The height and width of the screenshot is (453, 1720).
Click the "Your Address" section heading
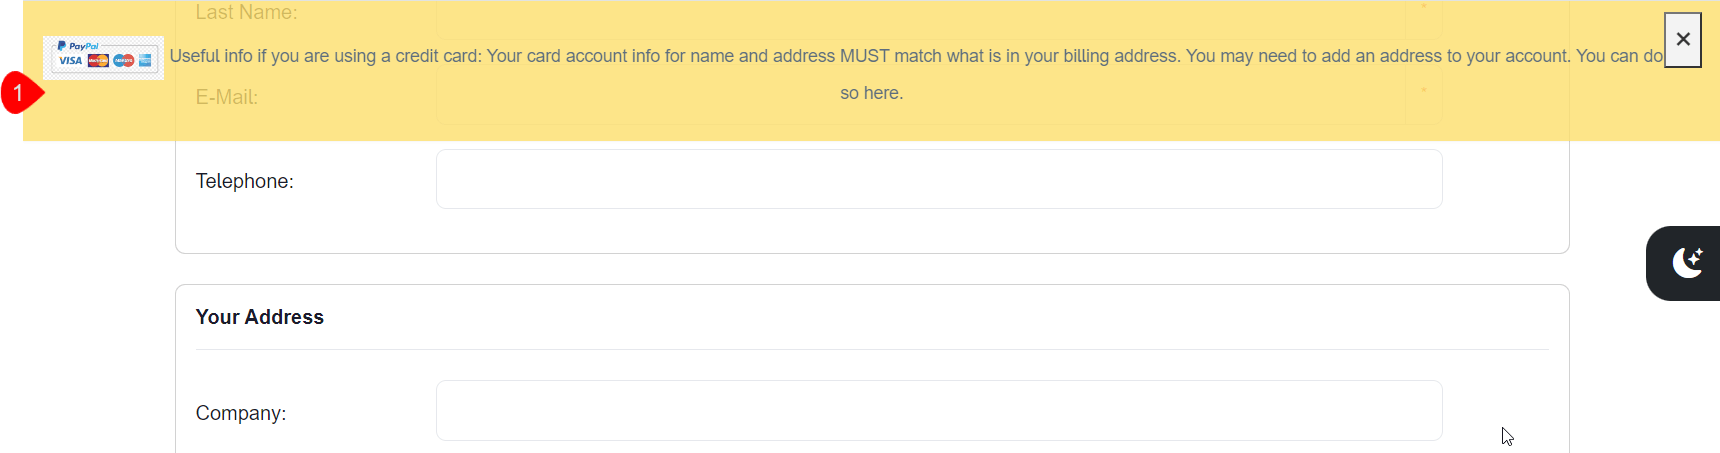(x=259, y=317)
